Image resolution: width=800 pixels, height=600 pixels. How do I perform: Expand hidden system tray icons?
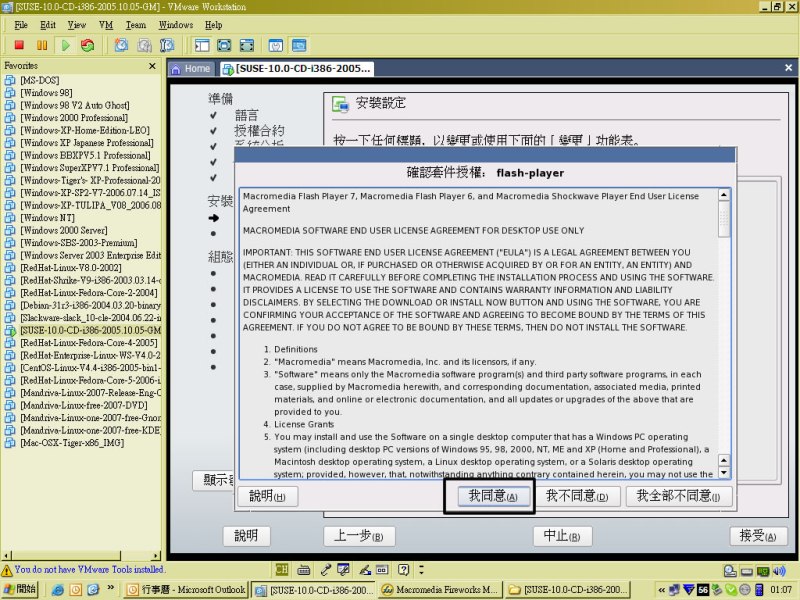(x=662, y=590)
